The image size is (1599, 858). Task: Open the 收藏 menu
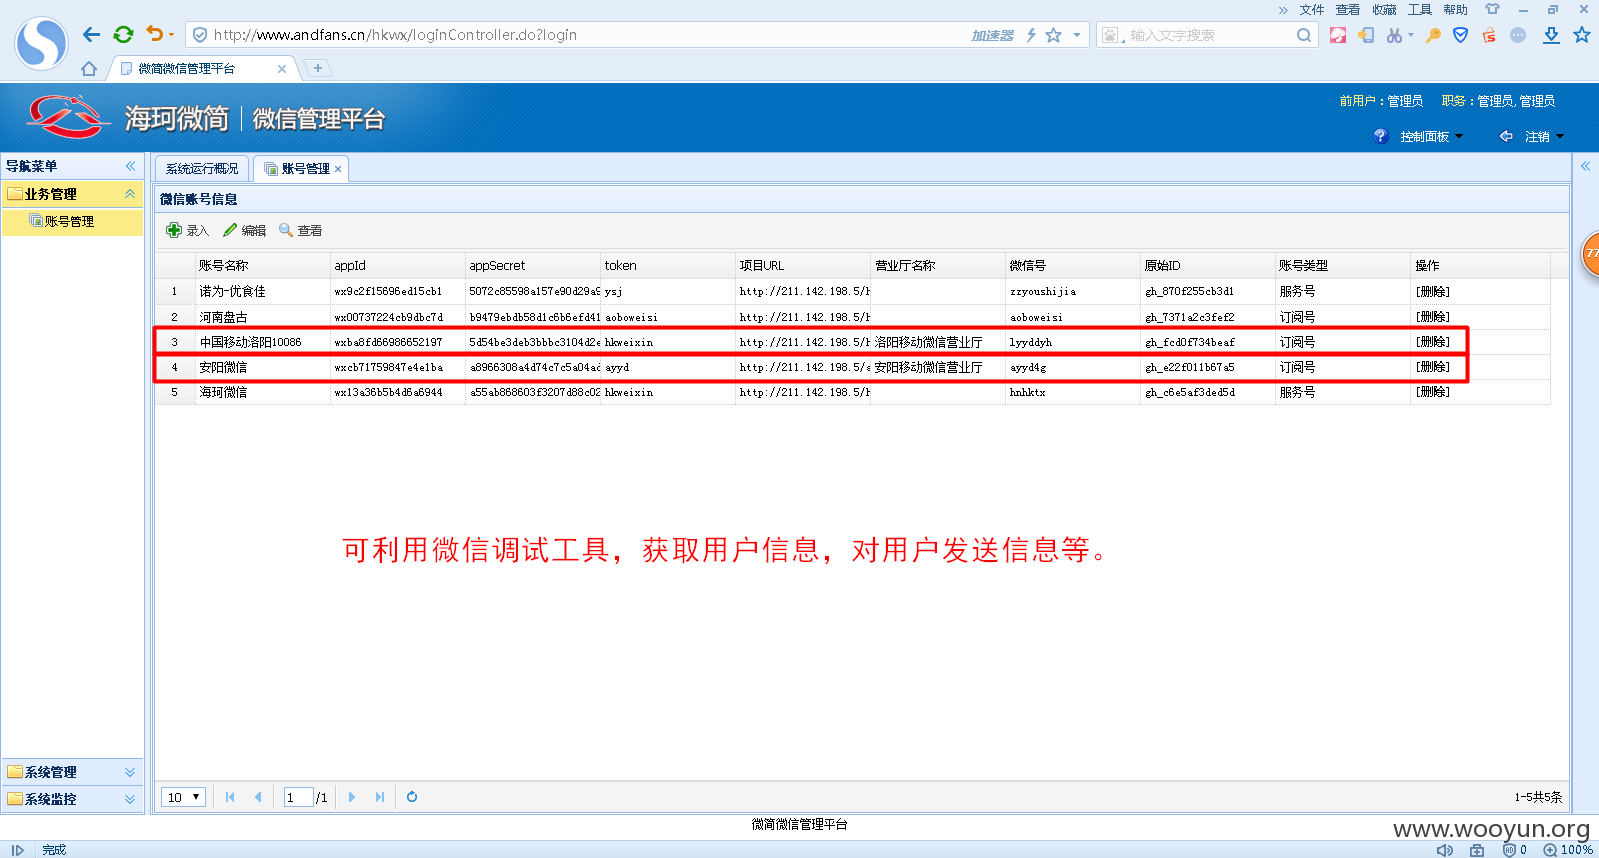(x=1384, y=10)
